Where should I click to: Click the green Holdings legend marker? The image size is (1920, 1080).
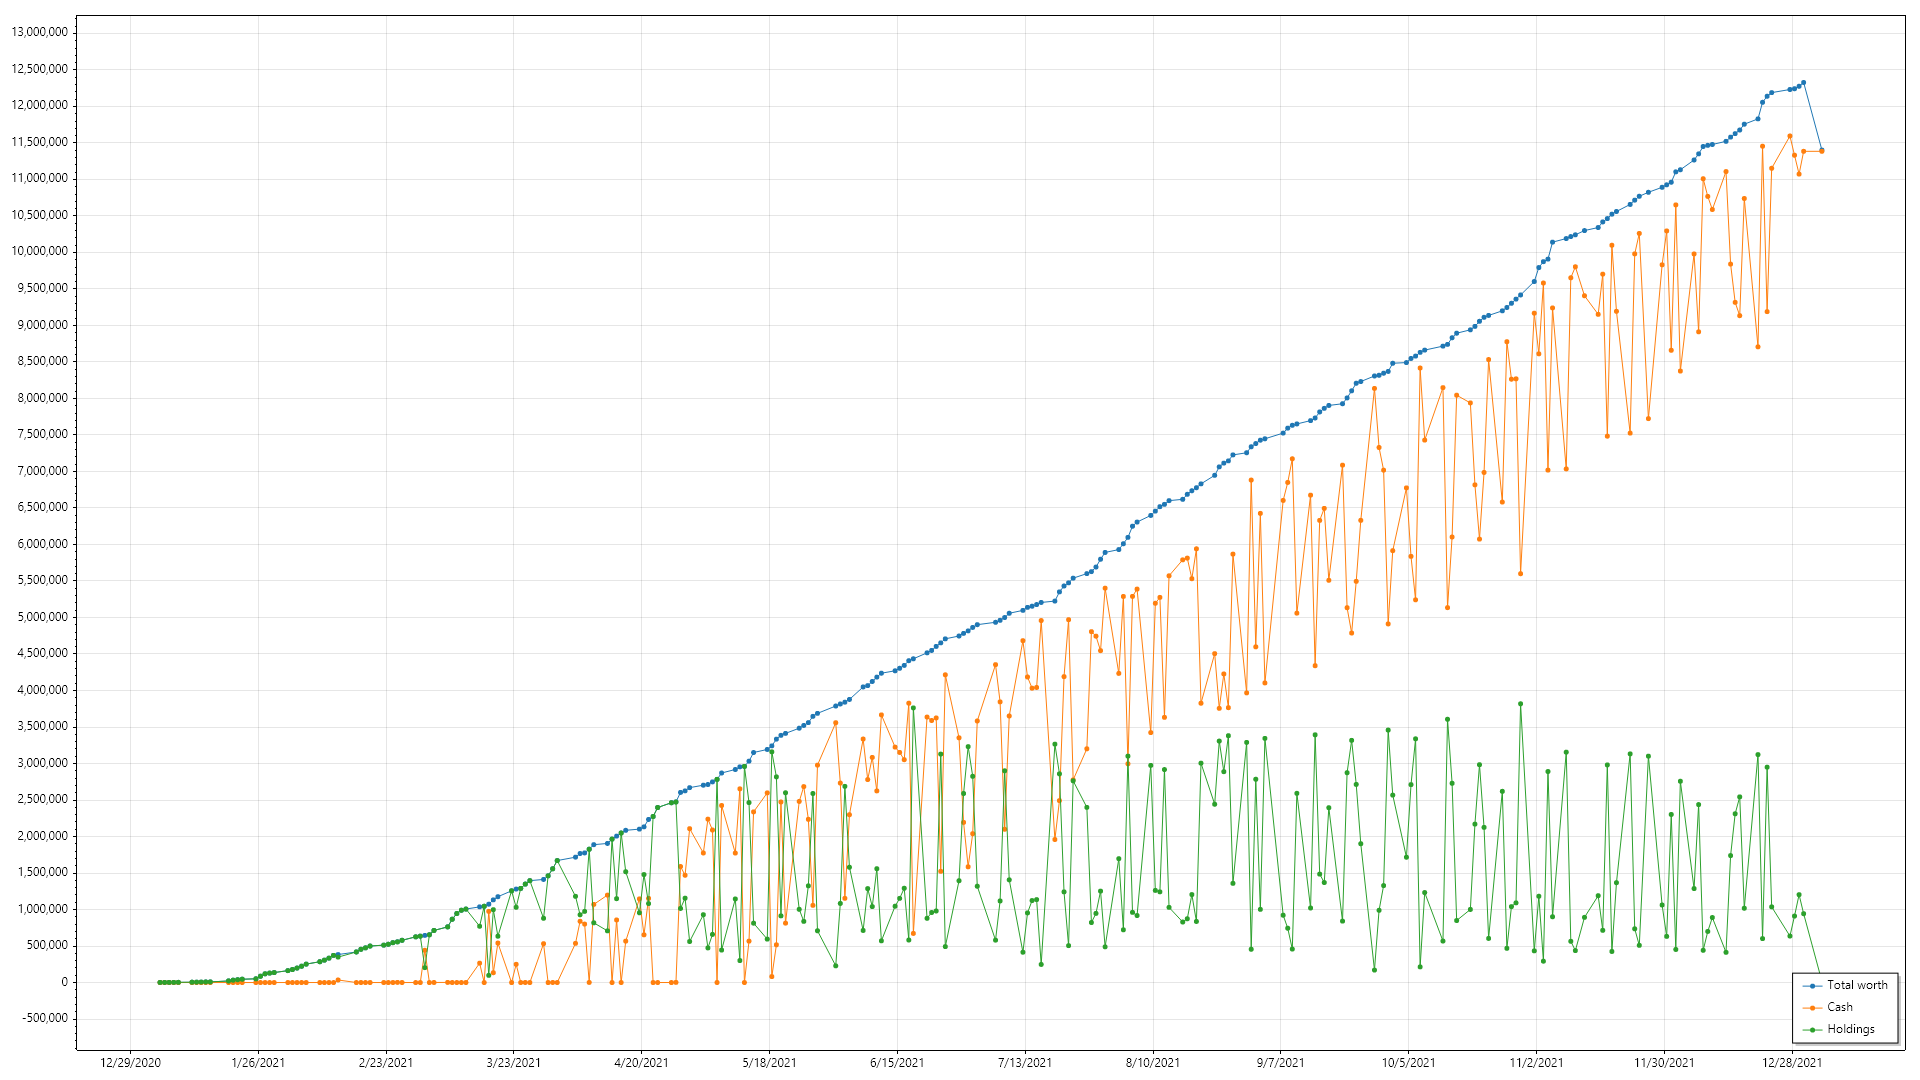click(x=1812, y=1030)
